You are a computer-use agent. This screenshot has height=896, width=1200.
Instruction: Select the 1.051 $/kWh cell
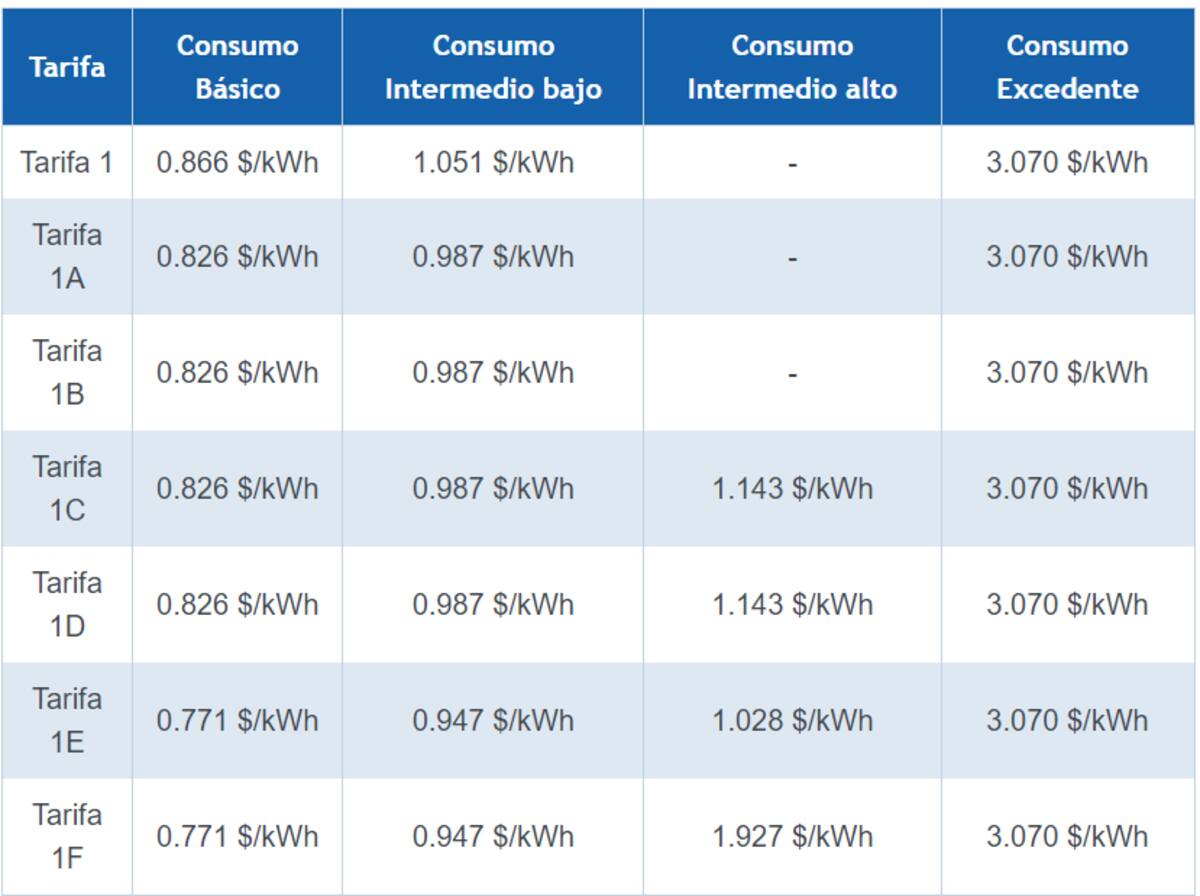[493, 162]
